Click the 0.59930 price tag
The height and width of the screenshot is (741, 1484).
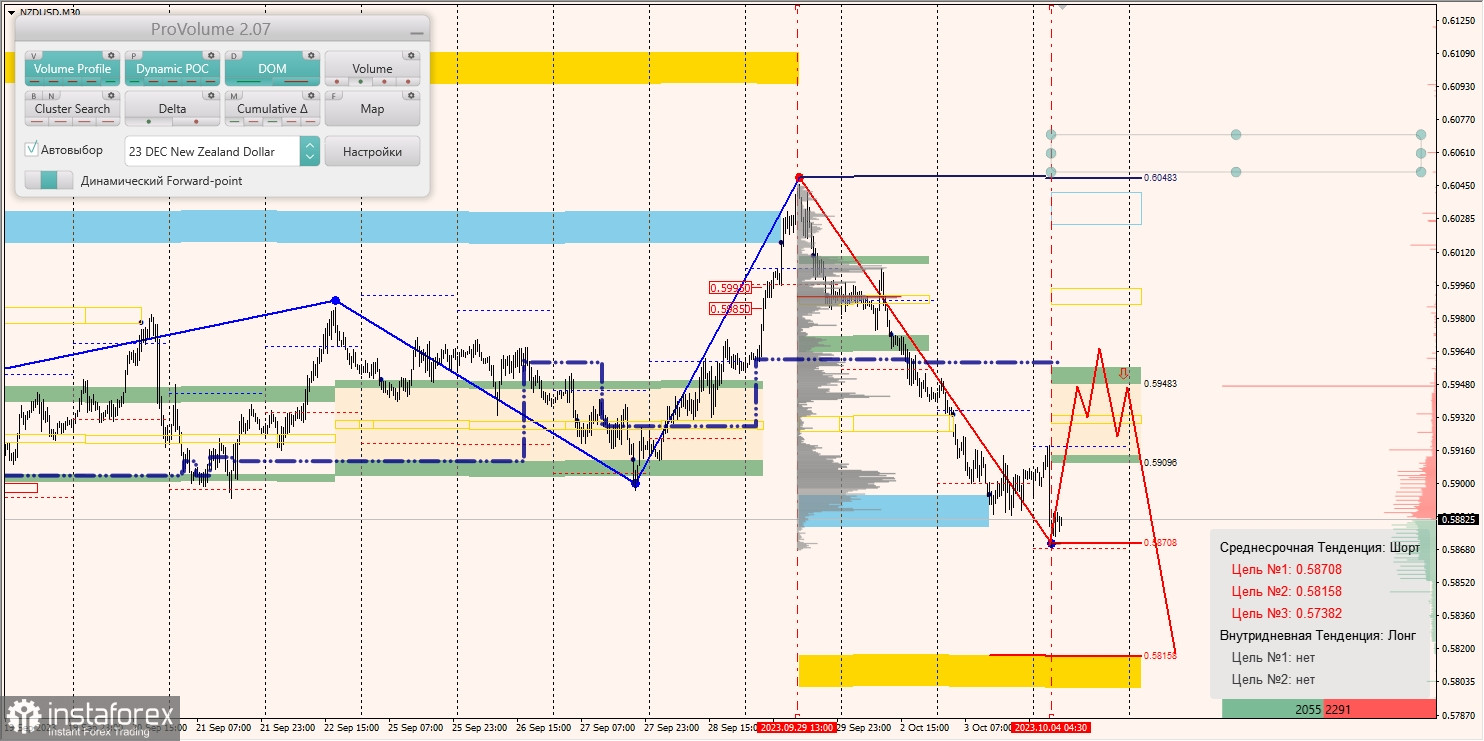[x=729, y=288]
